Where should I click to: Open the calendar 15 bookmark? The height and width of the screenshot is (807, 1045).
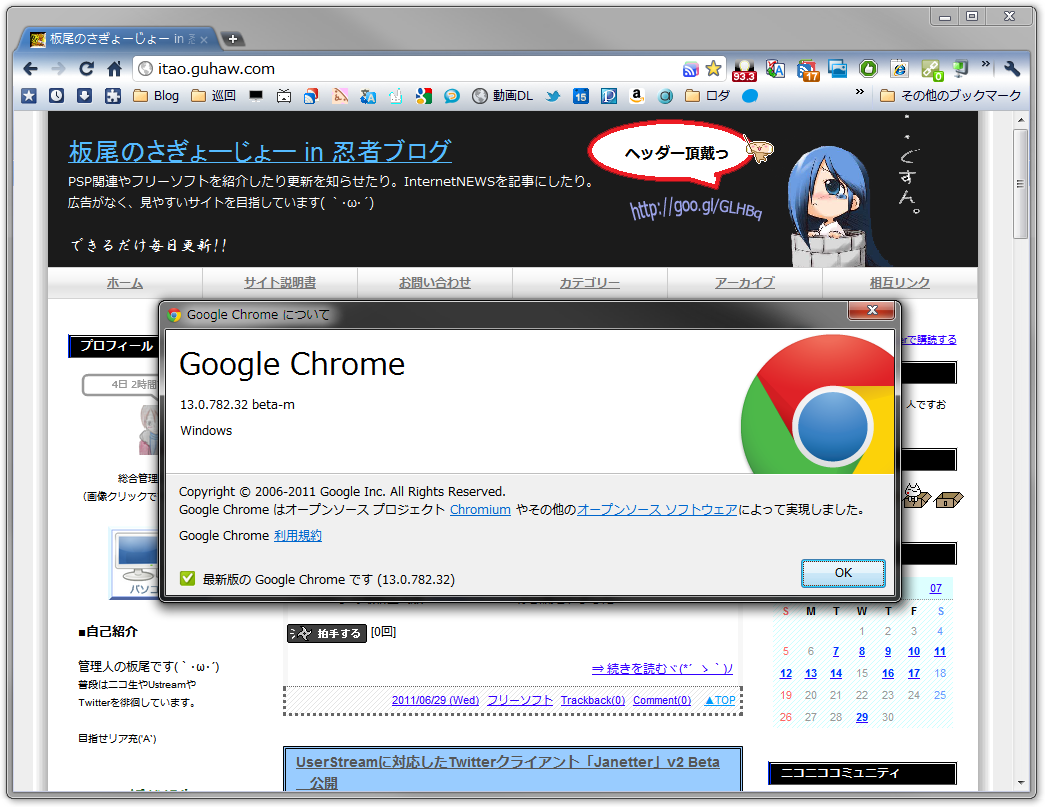click(x=580, y=96)
